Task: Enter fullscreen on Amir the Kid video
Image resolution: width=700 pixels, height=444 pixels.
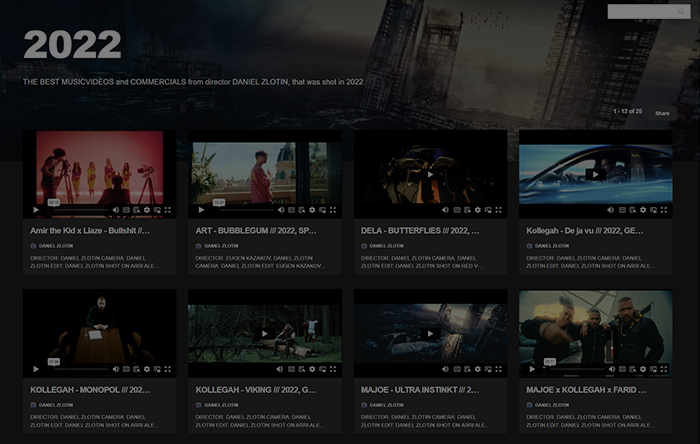Action: click(167, 210)
